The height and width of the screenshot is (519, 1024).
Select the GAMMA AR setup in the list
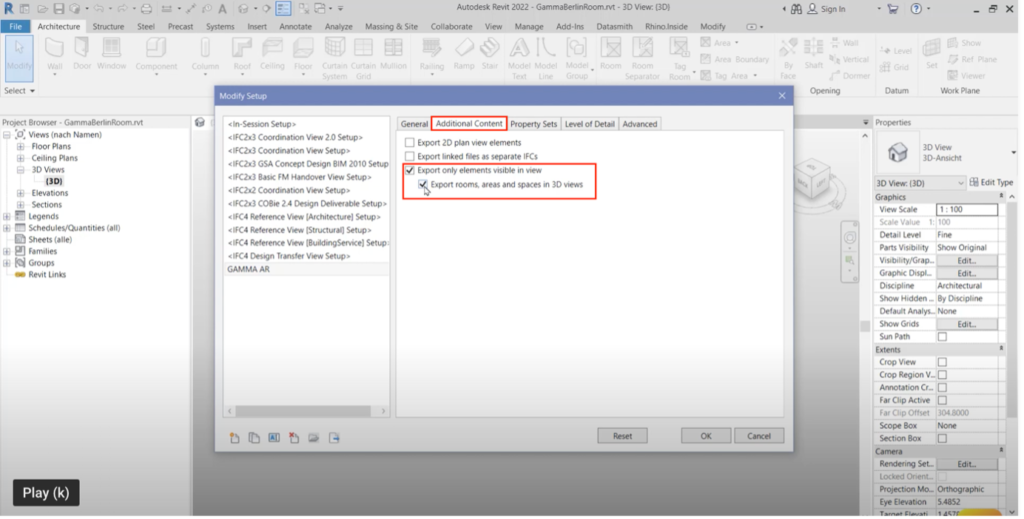click(x=306, y=269)
